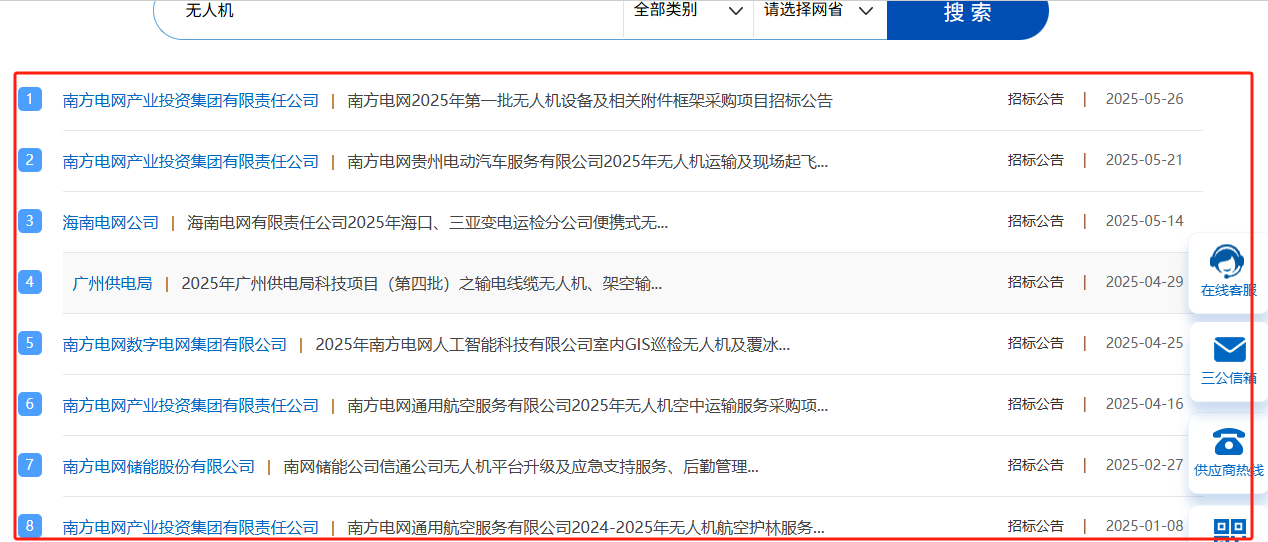Click the number 3 row badge

30,221
